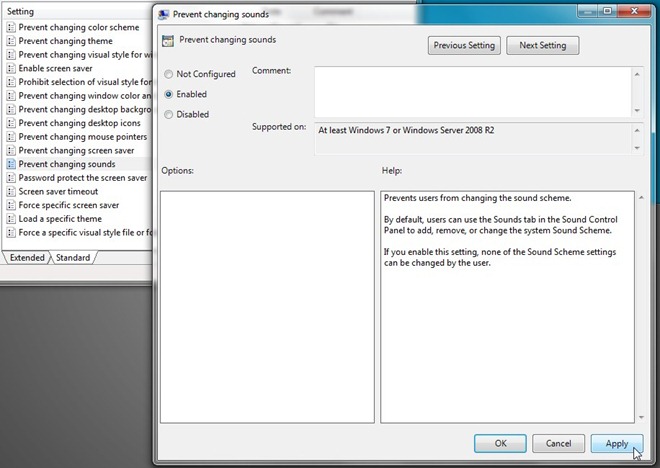This screenshot has height=468, width=660.
Task: Go to the Next Setting
Action: click(543, 45)
